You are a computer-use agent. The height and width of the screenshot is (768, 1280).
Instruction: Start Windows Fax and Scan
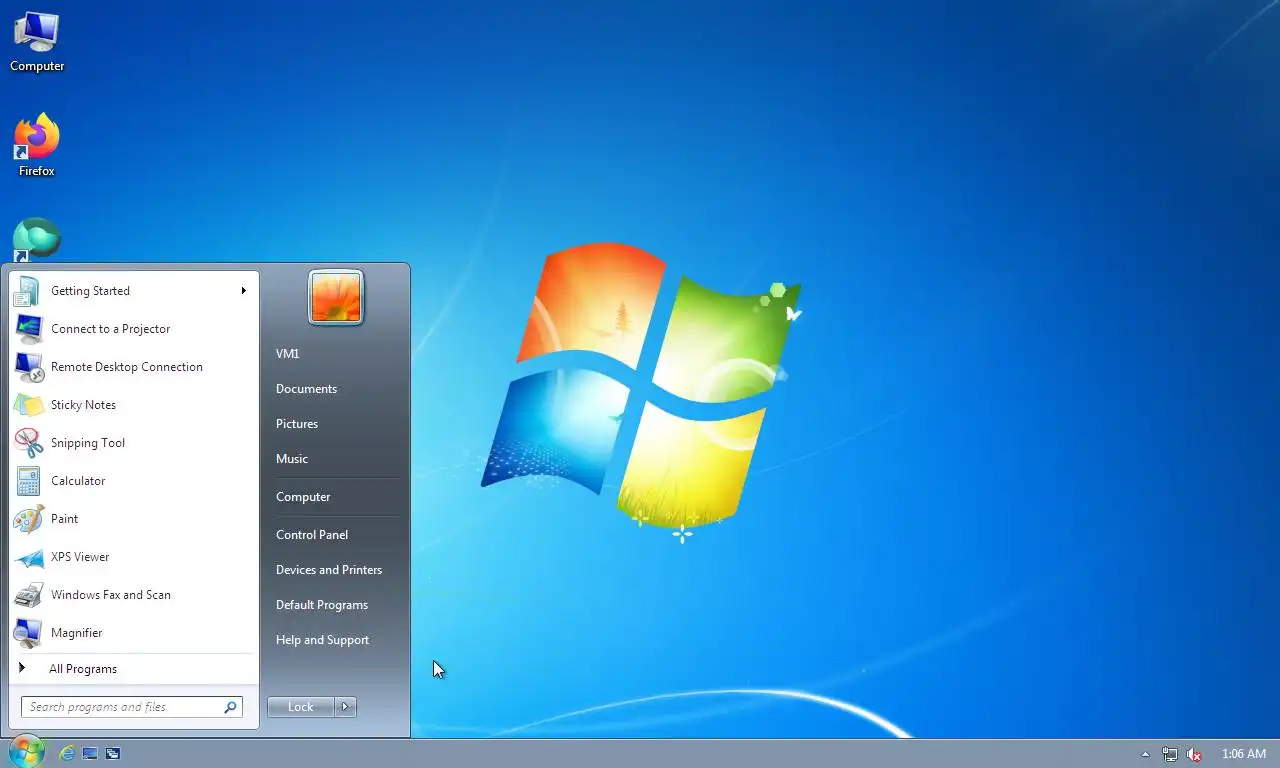click(x=134, y=595)
